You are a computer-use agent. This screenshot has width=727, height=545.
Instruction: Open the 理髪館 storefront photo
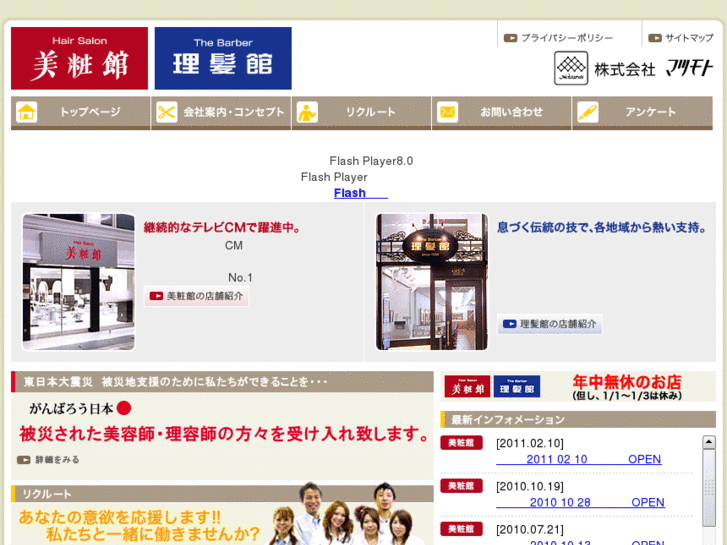(x=432, y=282)
